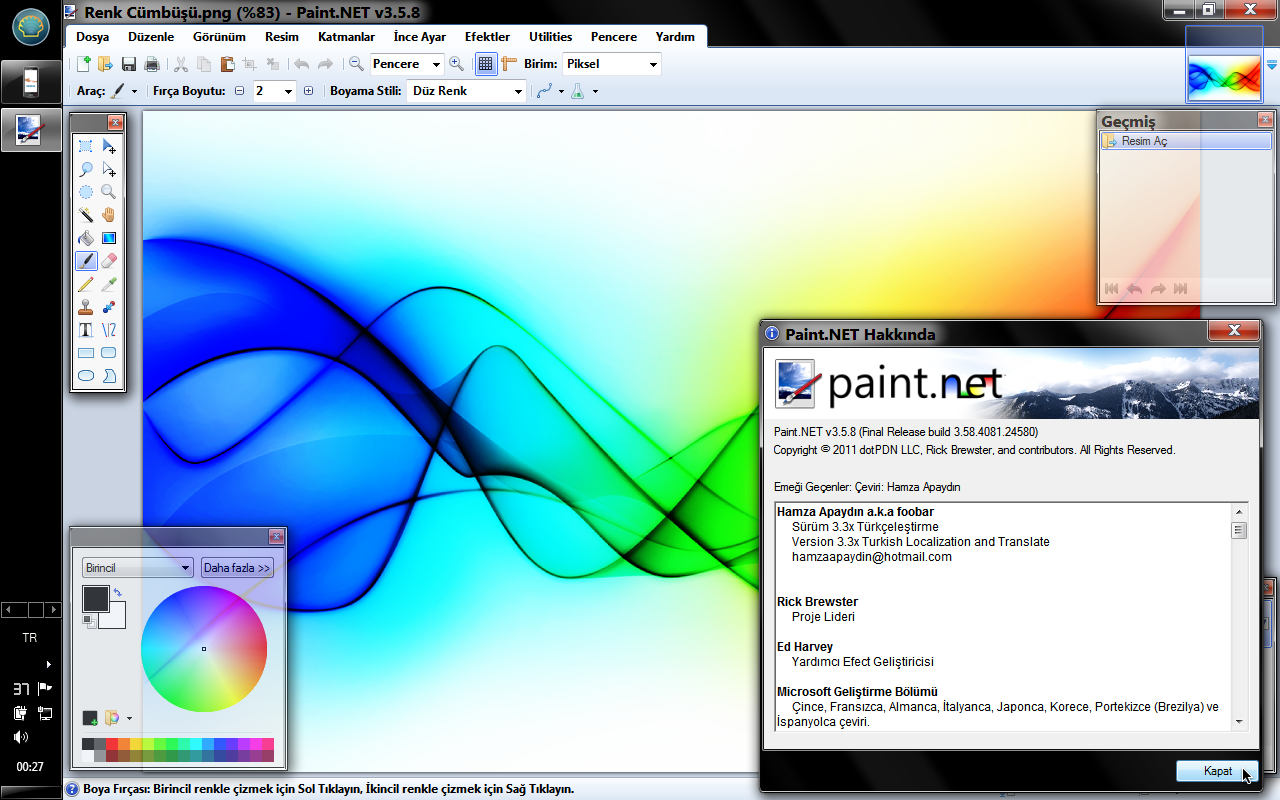Open the İnce Ayar menu

420,37
